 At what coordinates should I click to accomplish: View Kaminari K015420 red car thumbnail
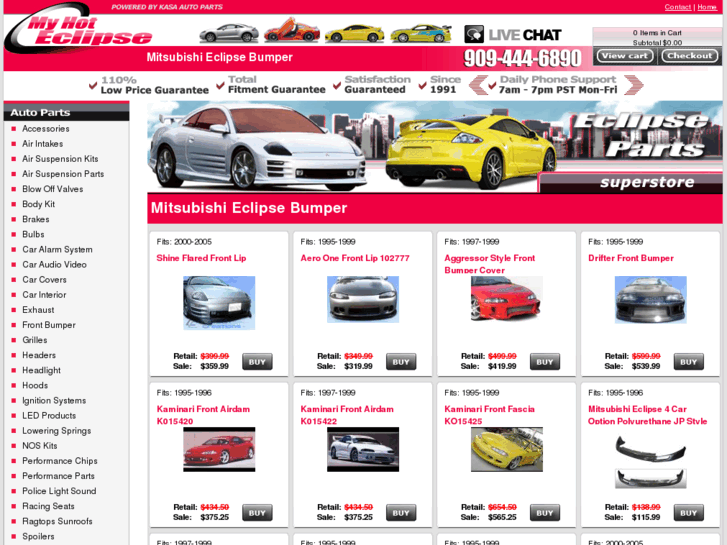coord(219,449)
